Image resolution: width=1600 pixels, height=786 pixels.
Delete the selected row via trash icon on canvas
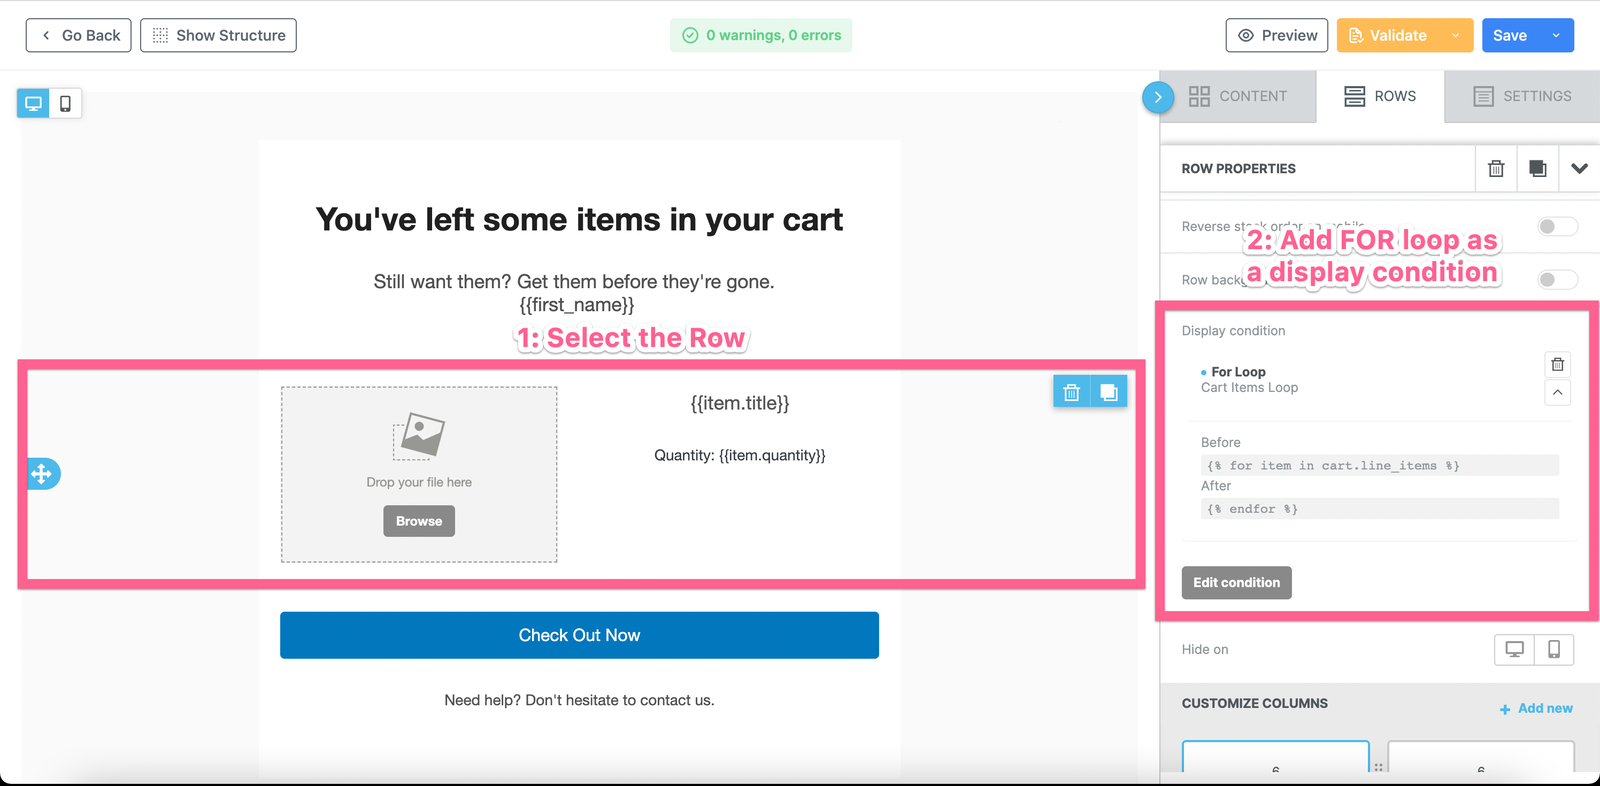click(1071, 392)
